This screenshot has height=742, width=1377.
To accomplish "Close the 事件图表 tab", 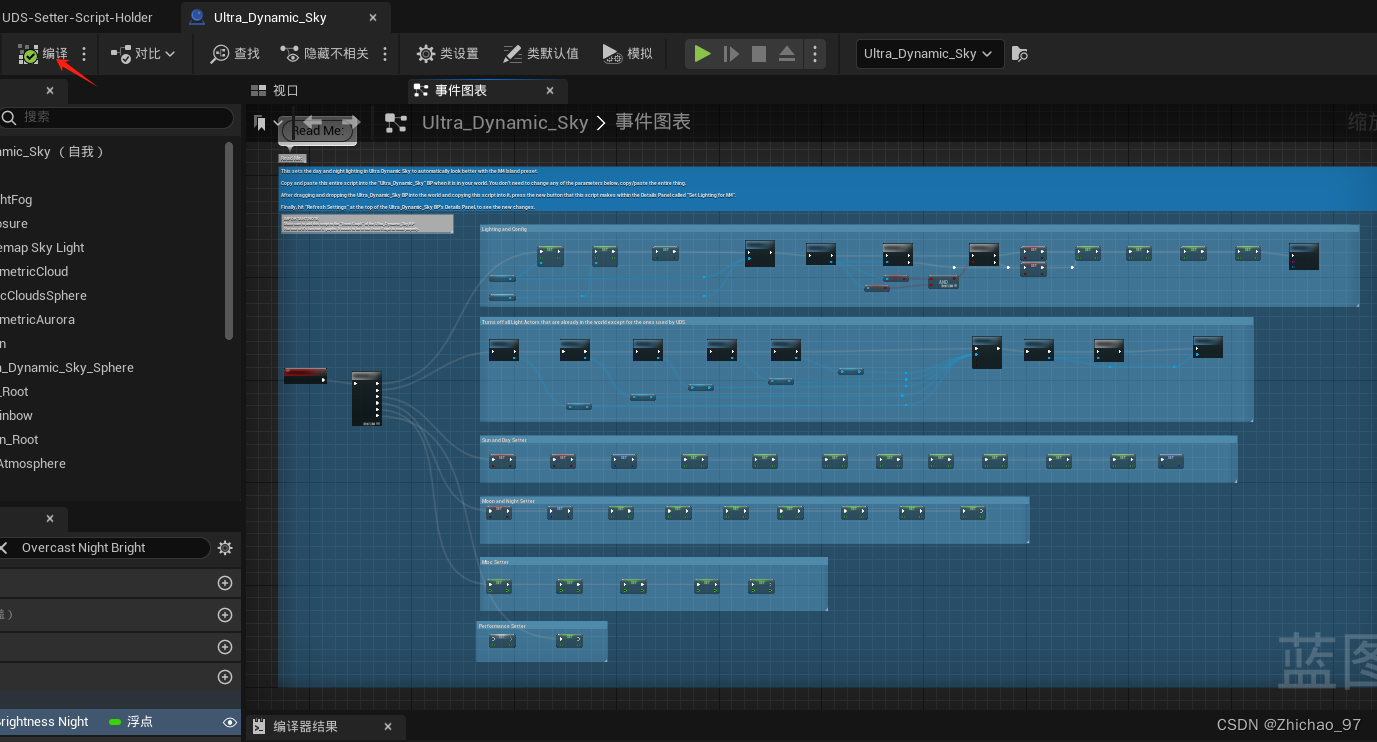I will [x=550, y=90].
